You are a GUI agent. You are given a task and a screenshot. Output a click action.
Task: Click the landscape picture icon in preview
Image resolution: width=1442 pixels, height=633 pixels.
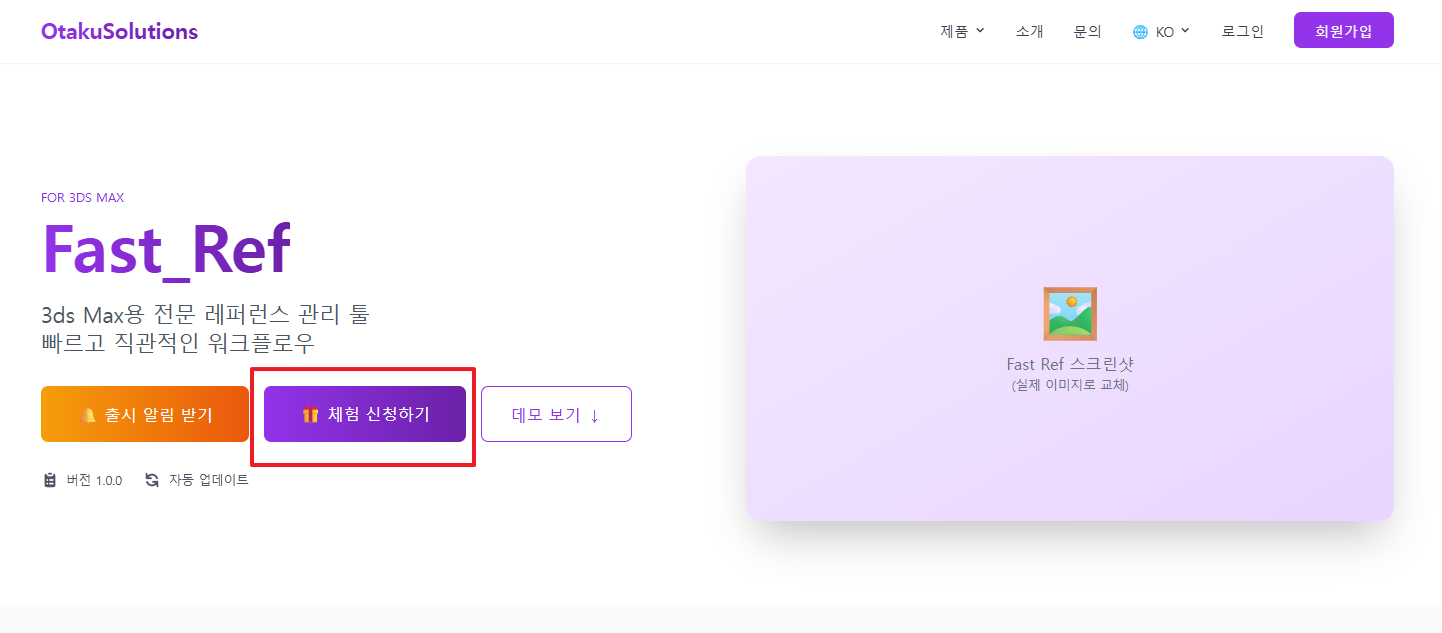point(1070,314)
